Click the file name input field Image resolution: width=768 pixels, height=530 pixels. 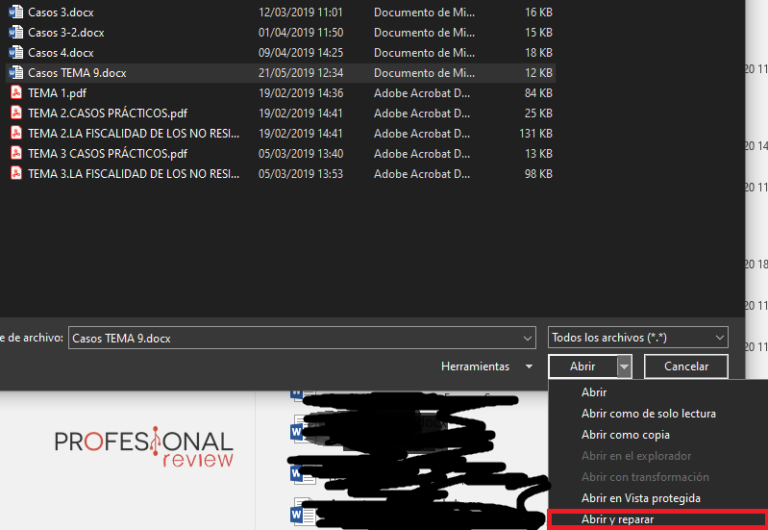[x=295, y=338]
